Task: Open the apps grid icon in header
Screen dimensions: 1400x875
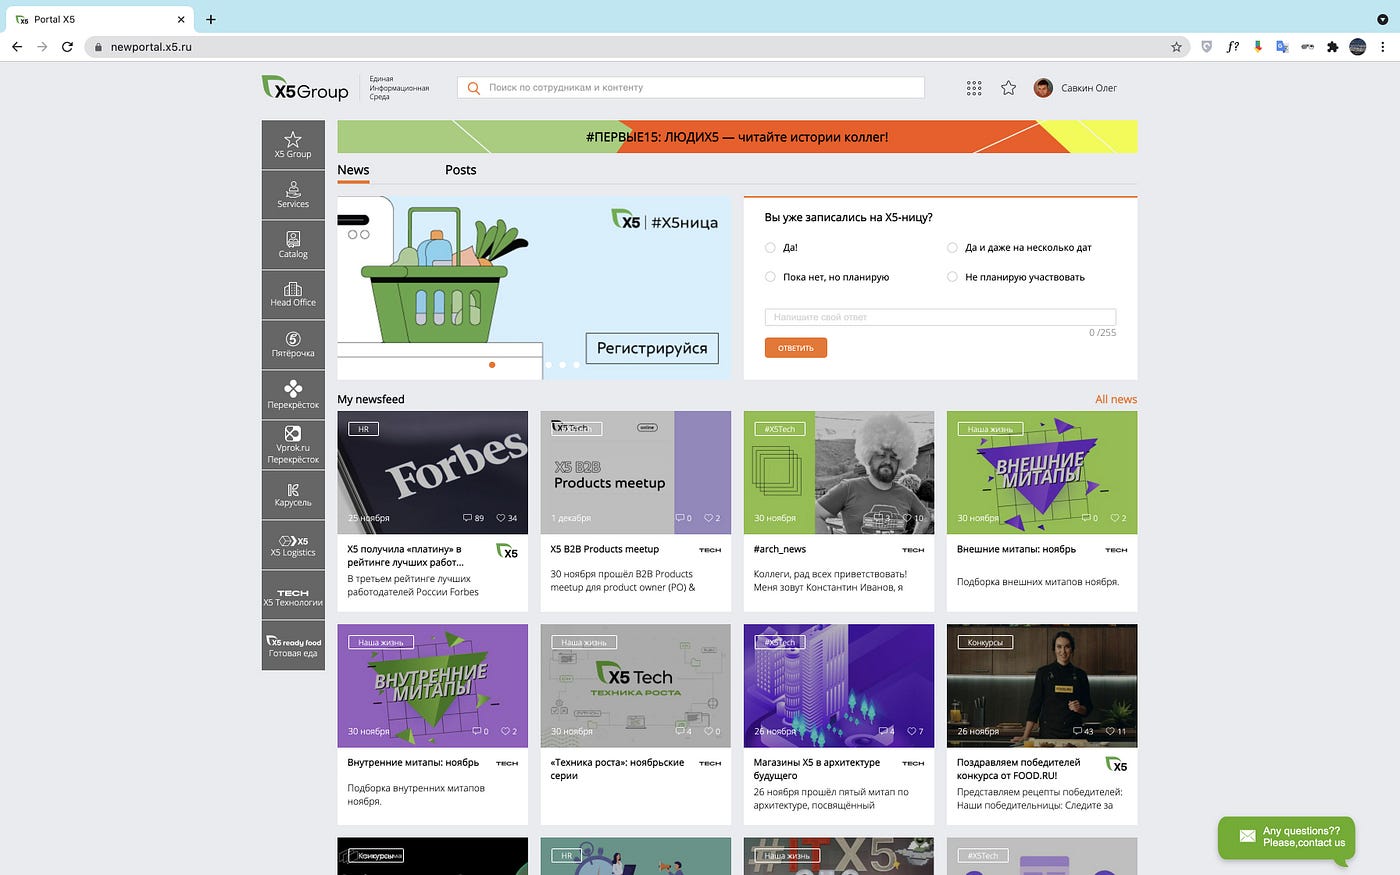Action: point(974,88)
